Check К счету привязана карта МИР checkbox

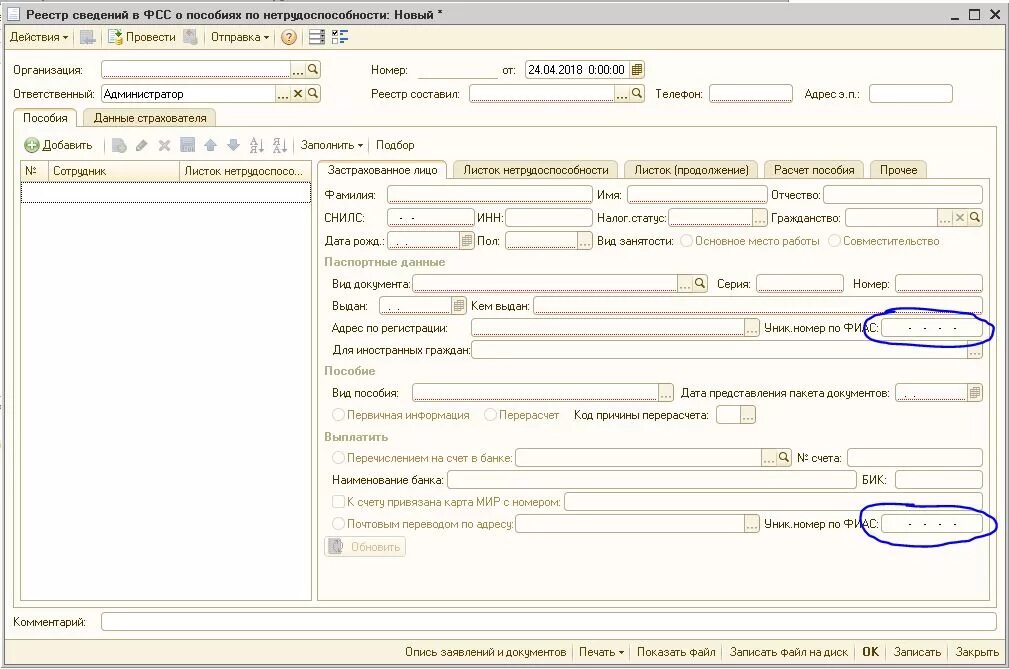[x=338, y=502]
